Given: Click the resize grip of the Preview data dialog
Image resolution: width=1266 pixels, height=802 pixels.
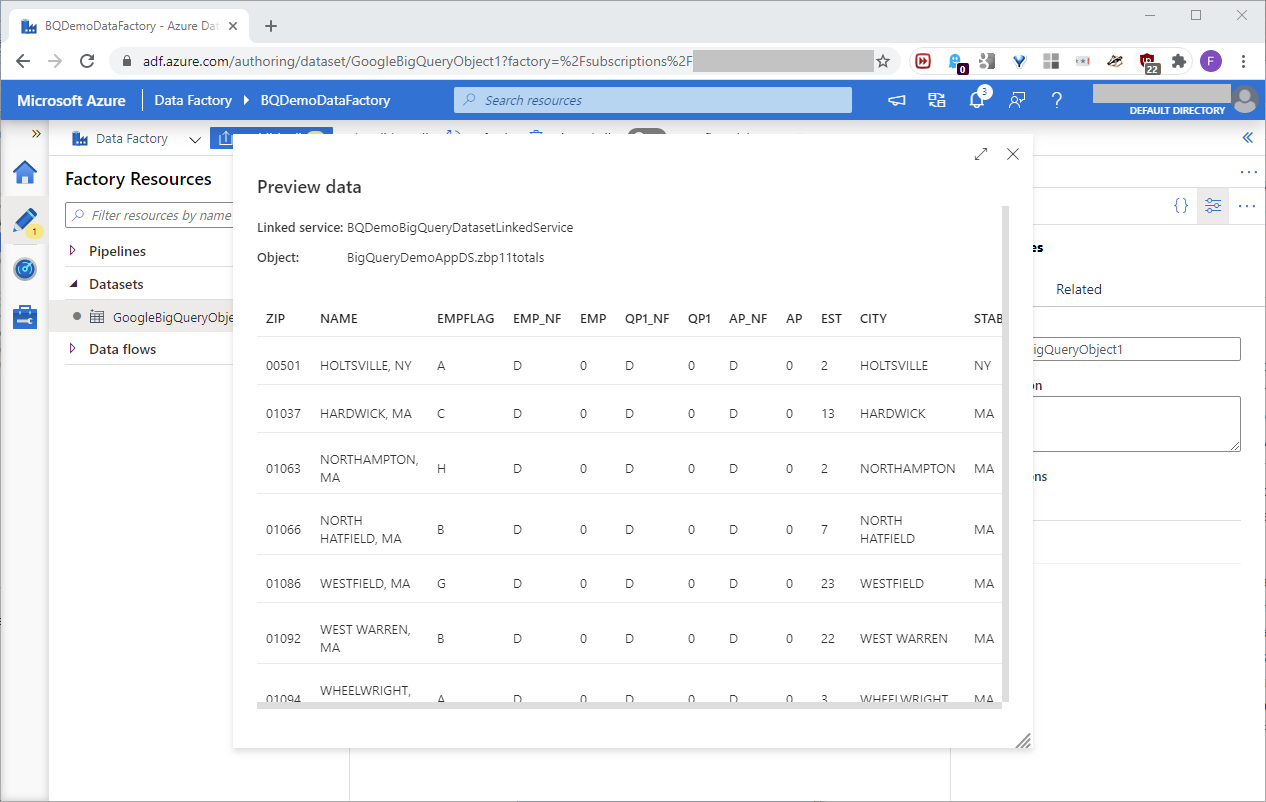Looking at the screenshot, I should [x=1022, y=740].
